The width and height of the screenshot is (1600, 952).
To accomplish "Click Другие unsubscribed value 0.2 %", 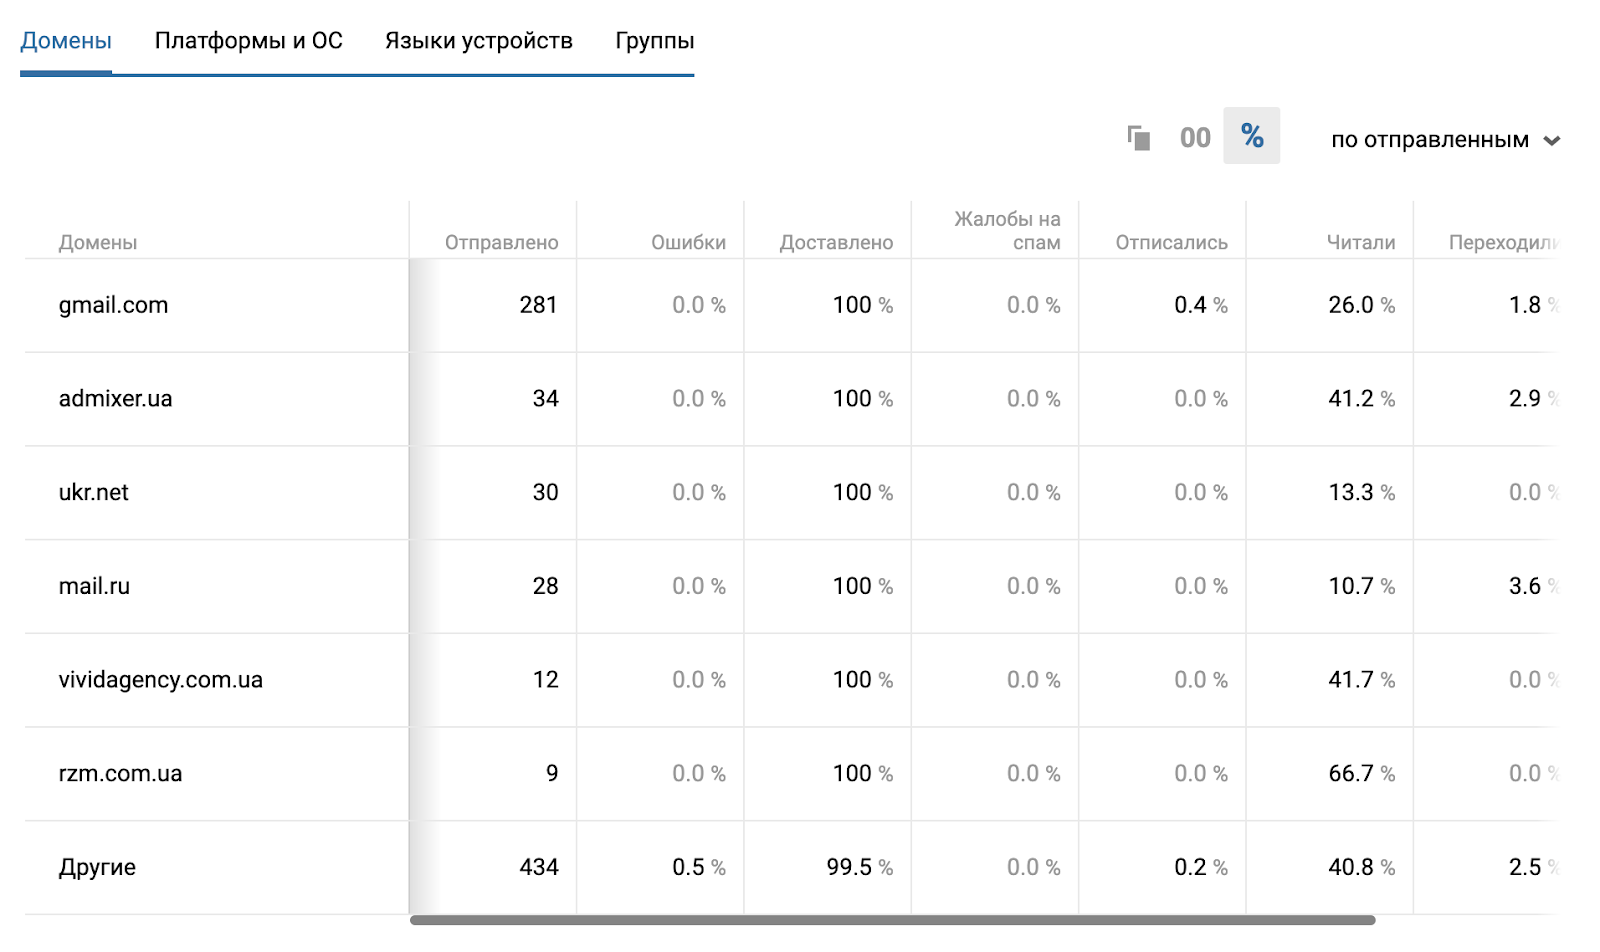I will pos(1201,868).
